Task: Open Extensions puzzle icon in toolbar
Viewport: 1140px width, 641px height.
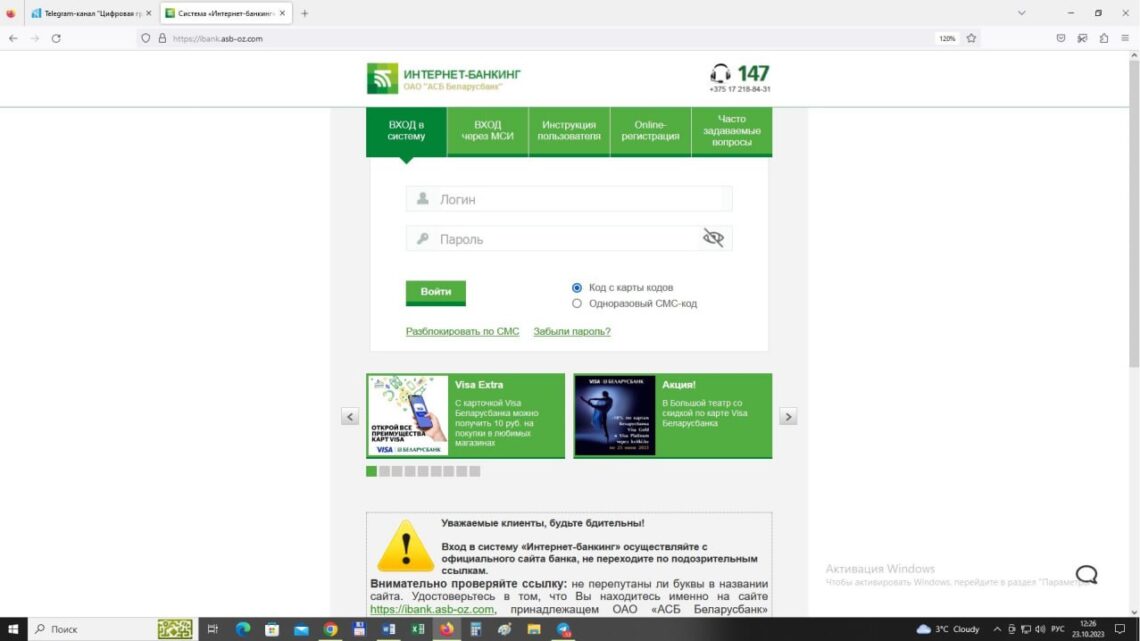Action: 1104,39
